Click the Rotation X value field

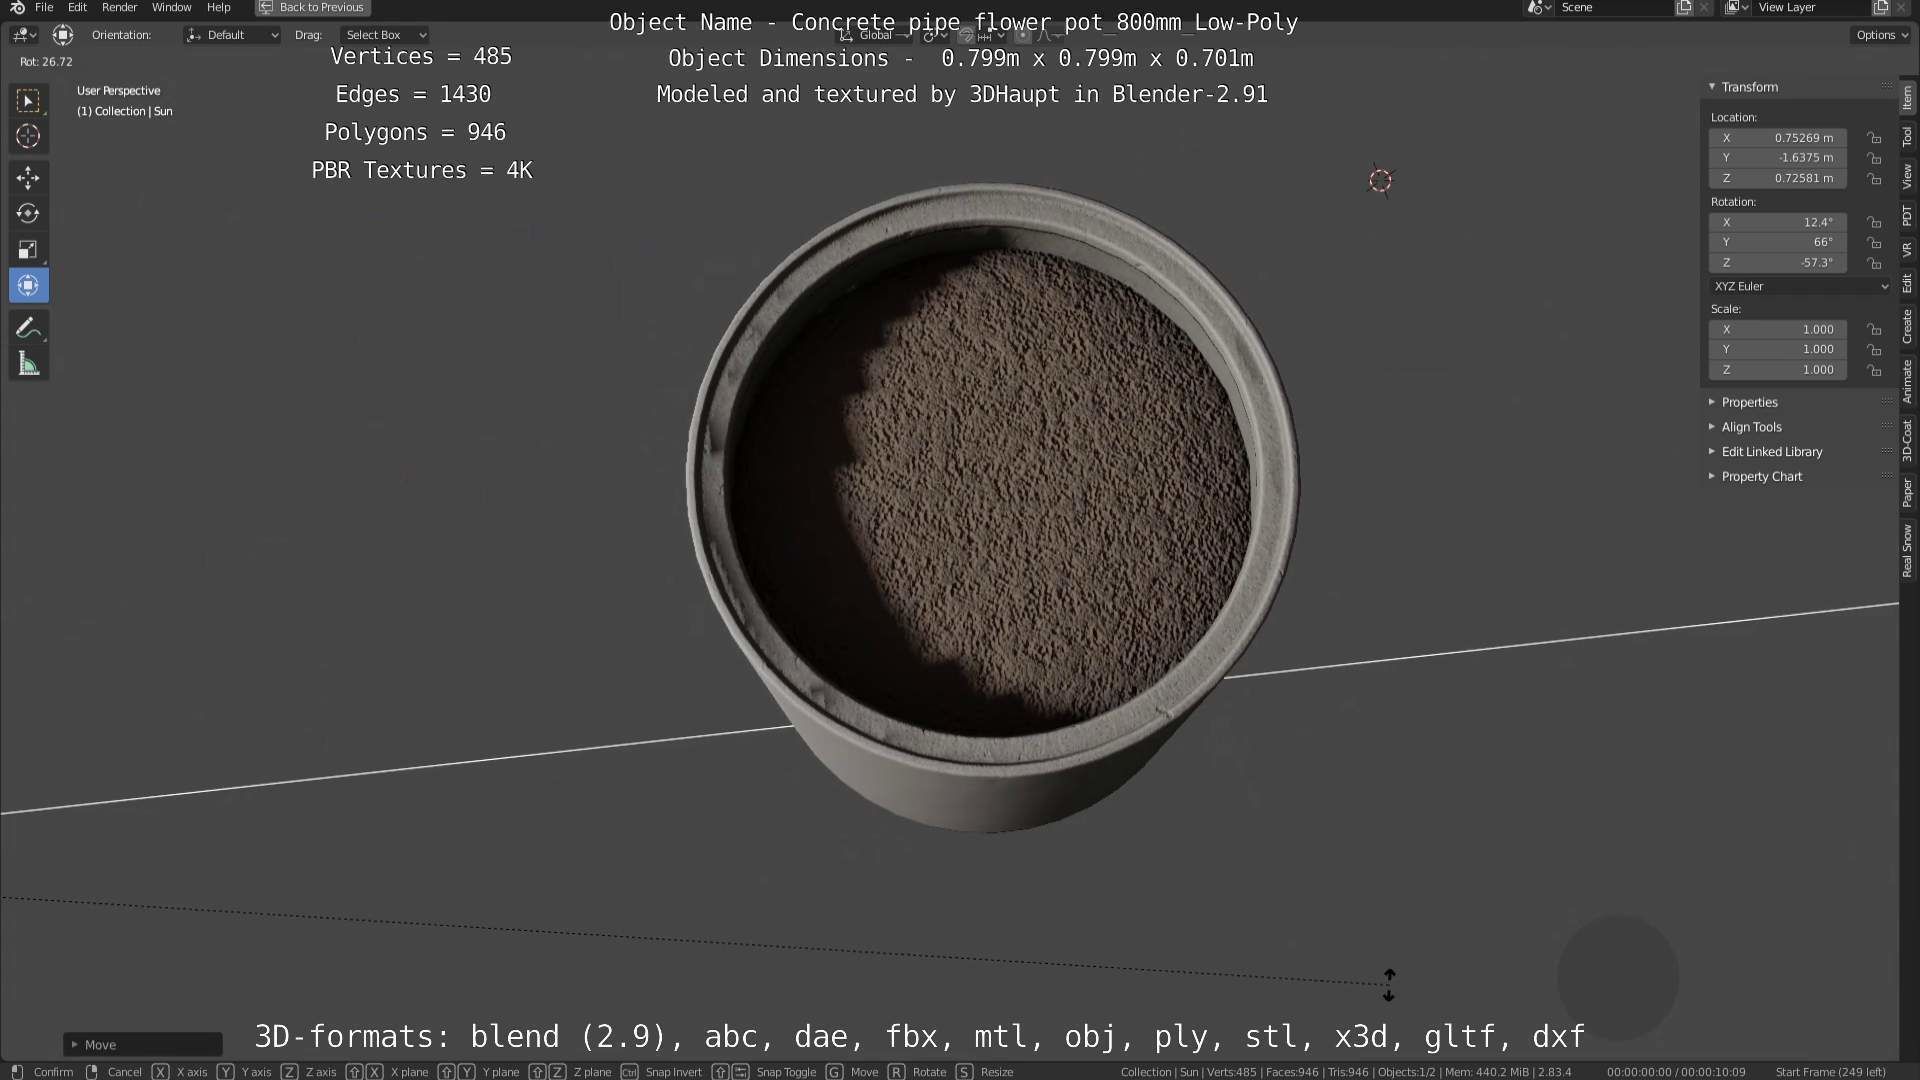point(1778,222)
